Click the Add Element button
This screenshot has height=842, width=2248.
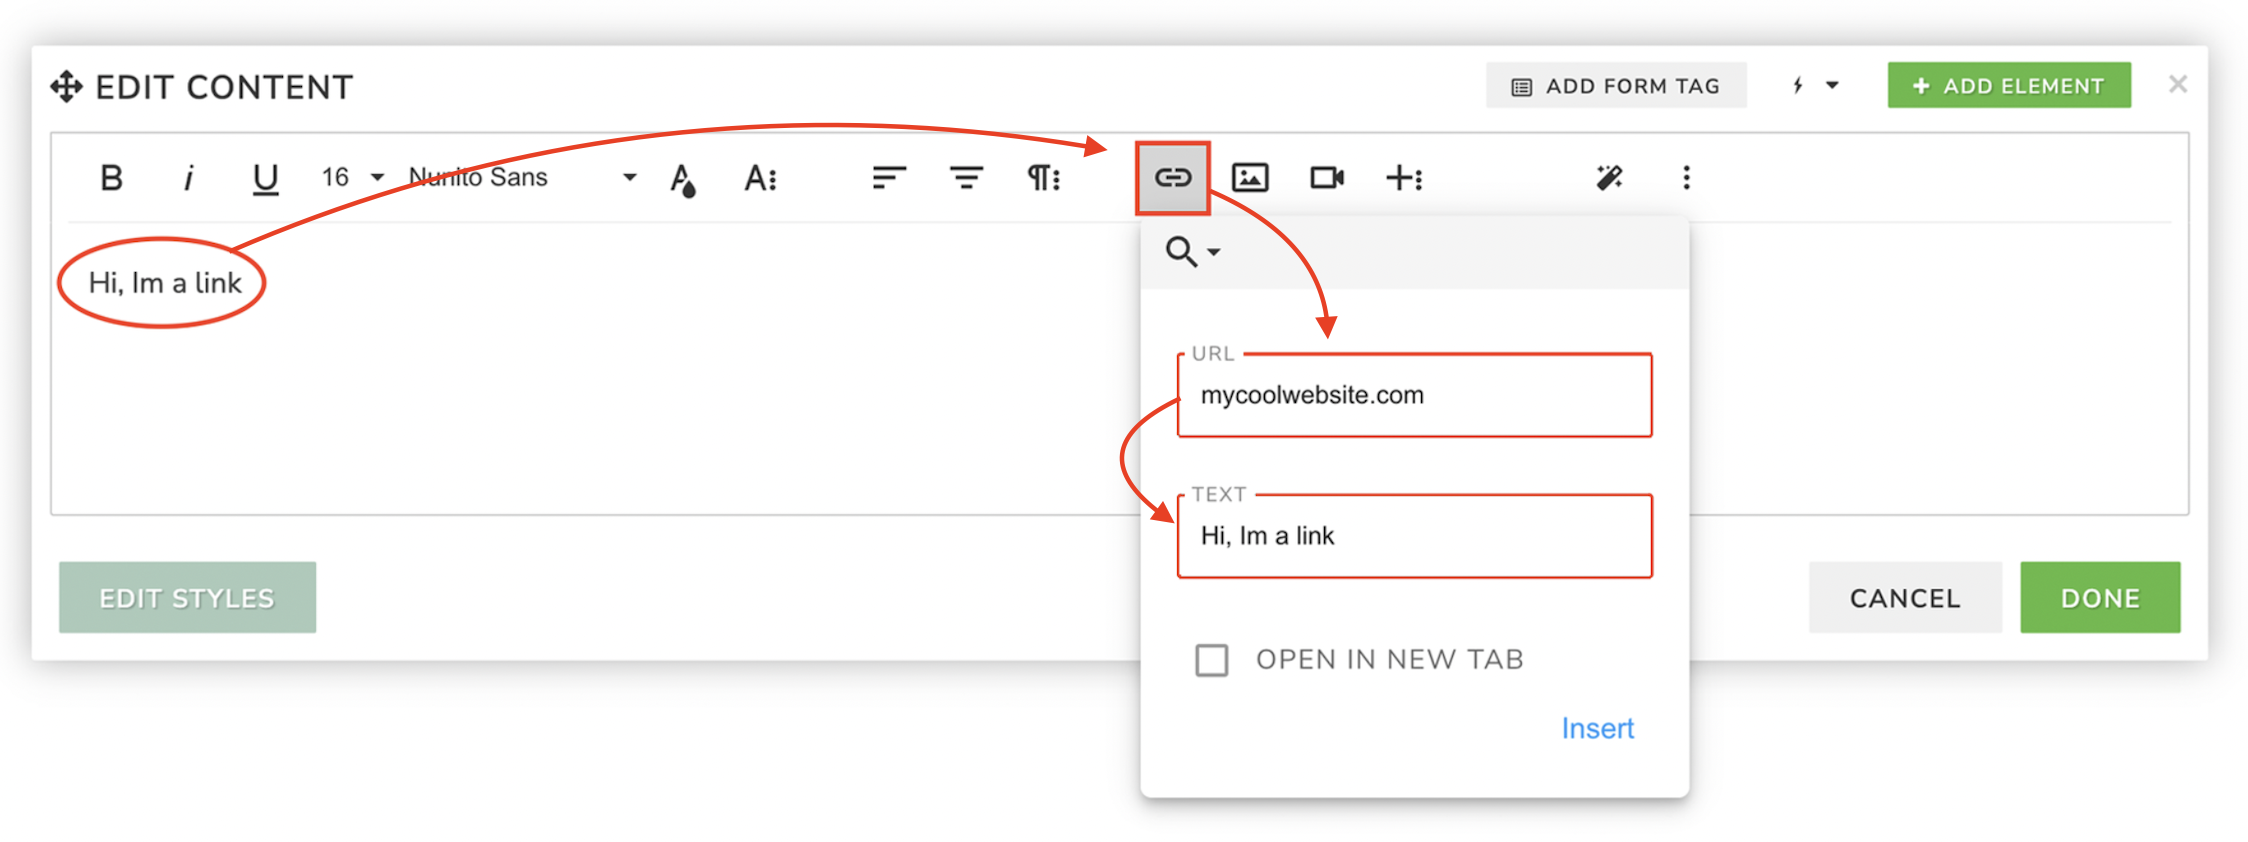tap(2009, 86)
